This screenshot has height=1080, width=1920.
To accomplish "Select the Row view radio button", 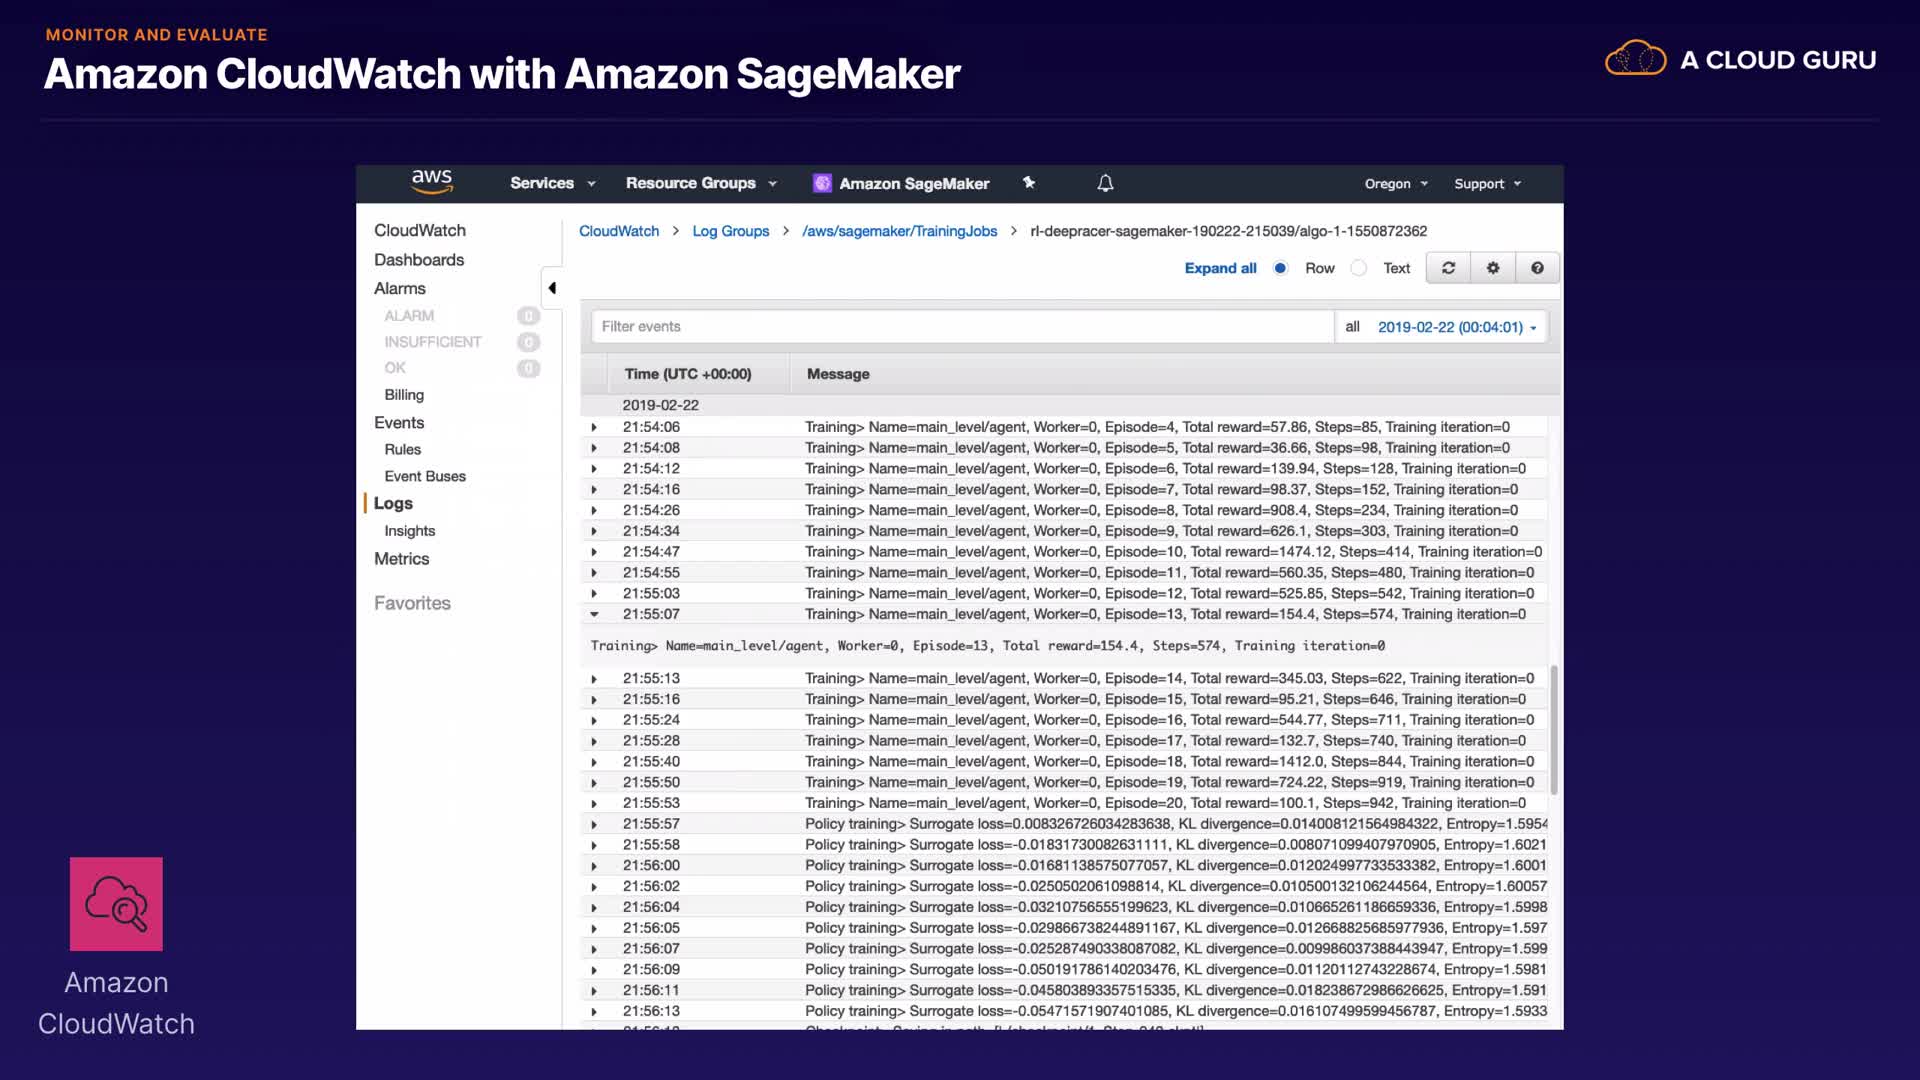I will [1280, 268].
